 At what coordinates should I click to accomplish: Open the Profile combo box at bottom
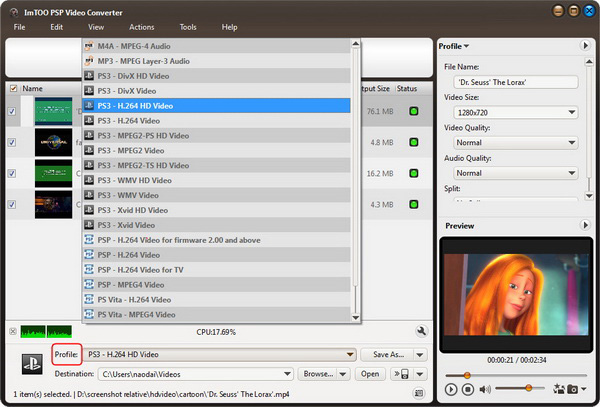click(x=220, y=355)
